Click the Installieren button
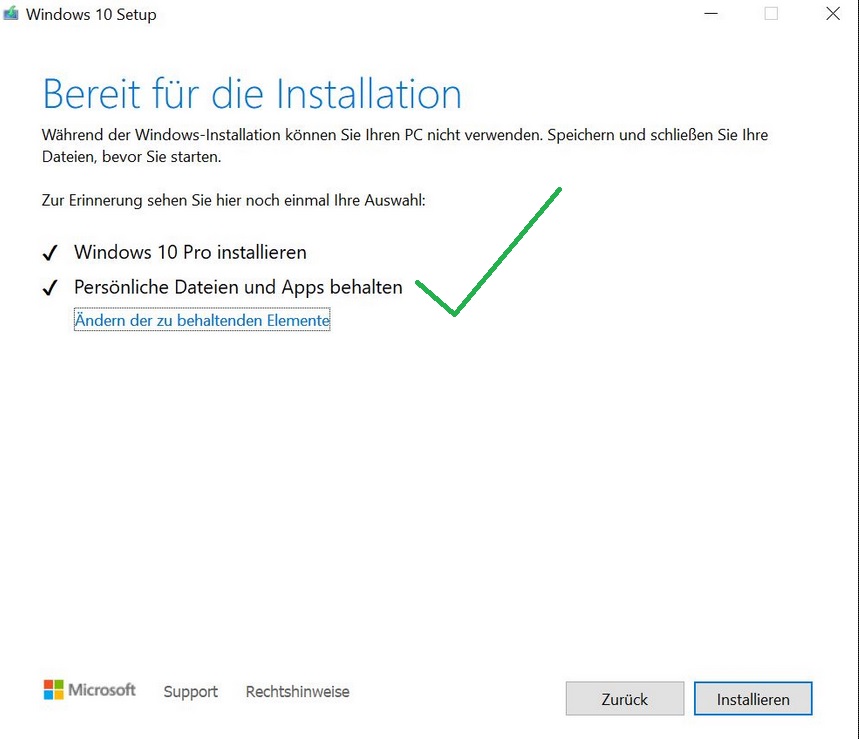This screenshot has height=739, width=859. (x=753, y=698)
